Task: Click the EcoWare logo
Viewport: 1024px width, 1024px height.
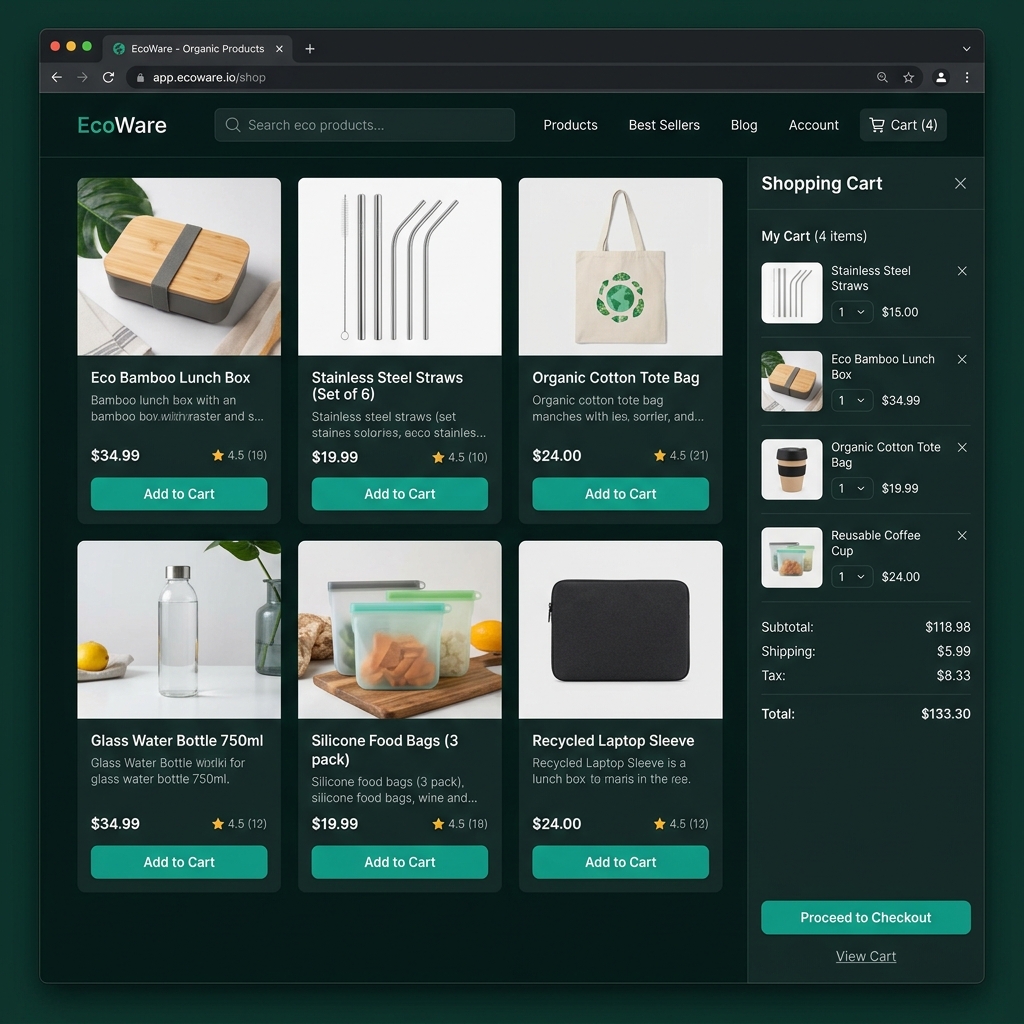Action: click(x=122, y=125)
